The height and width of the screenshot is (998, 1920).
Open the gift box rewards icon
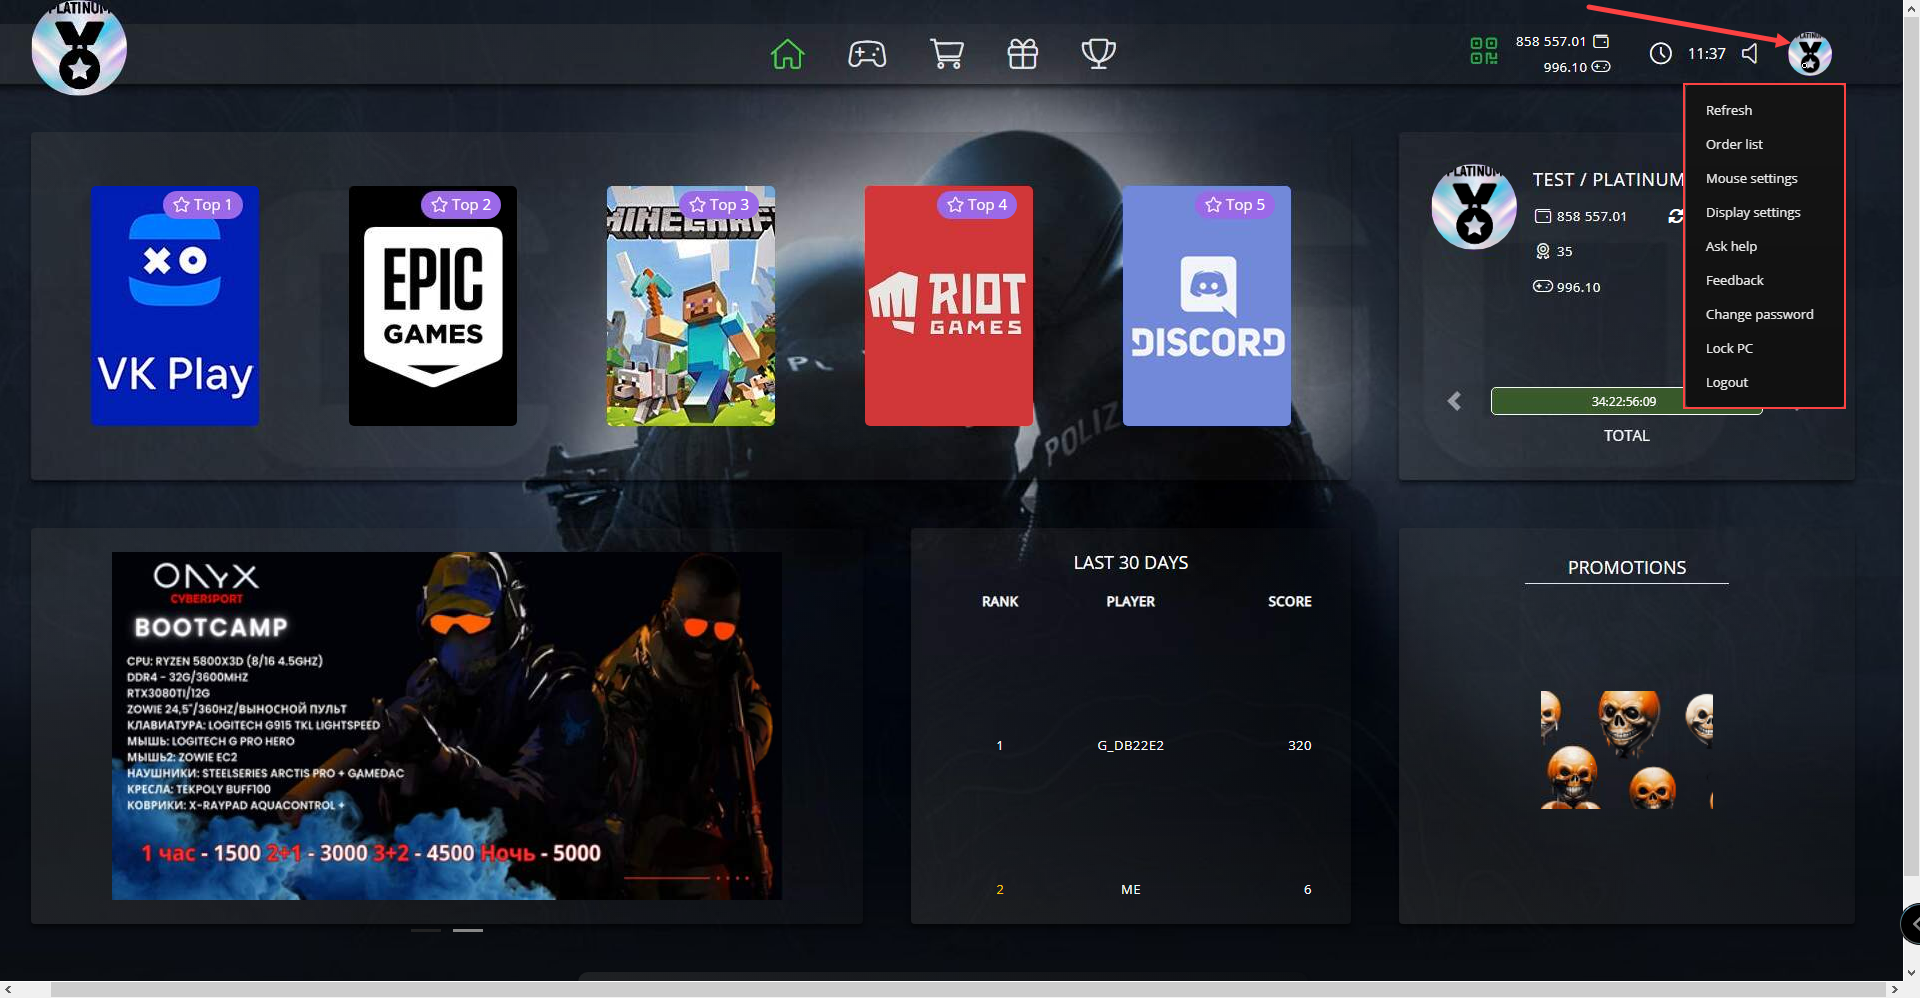1023,54
